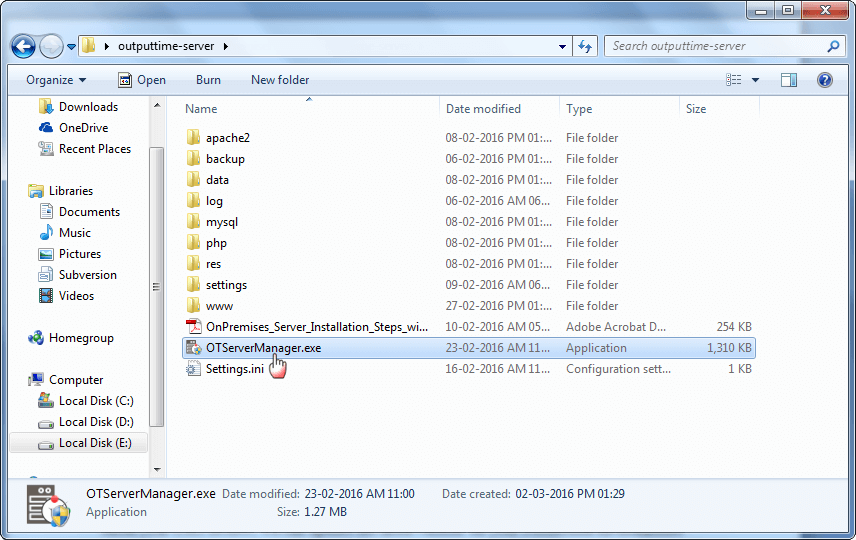Select the backup folder icon

[193, 159]
